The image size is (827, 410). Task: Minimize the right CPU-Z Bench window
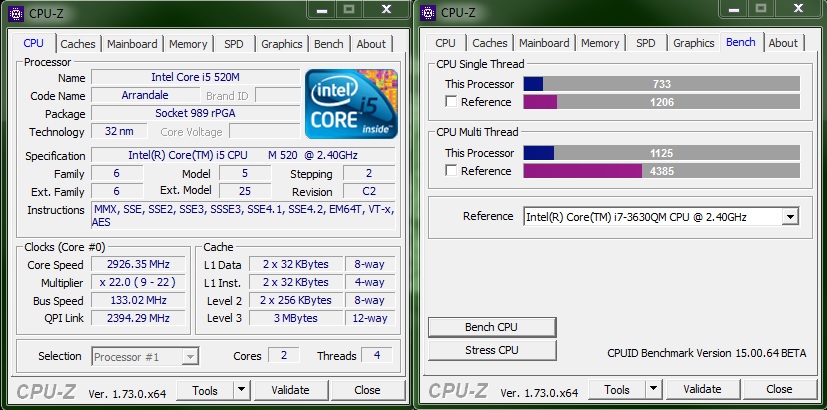pos(735,9)
